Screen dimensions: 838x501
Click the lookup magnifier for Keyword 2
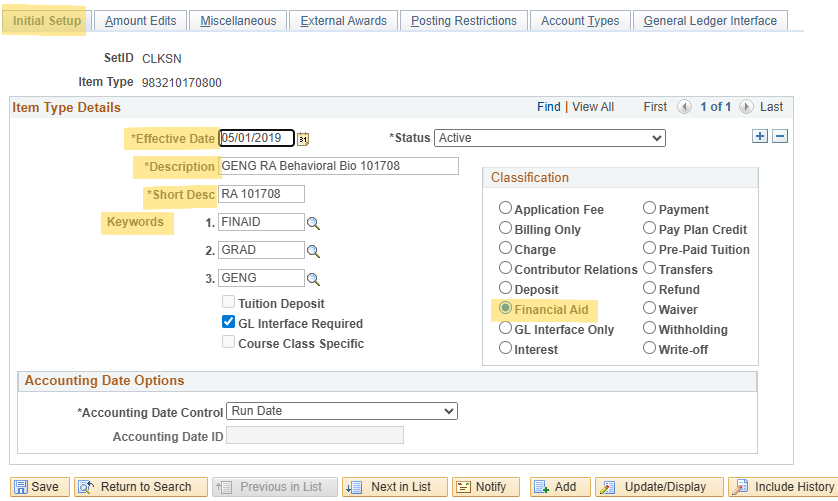[313, 251]
